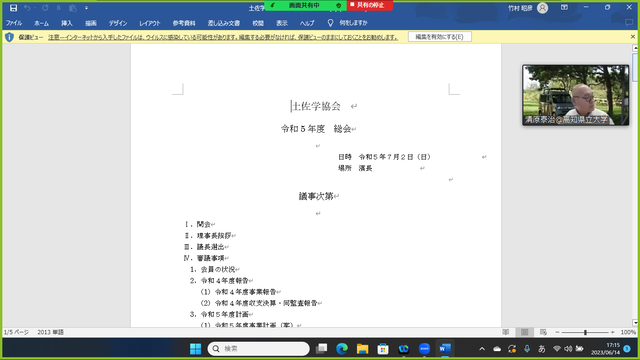The width and height of the screenshot is (640, 360).
Task: Click the Undo arrow icon
Action: tap(27, 8)
